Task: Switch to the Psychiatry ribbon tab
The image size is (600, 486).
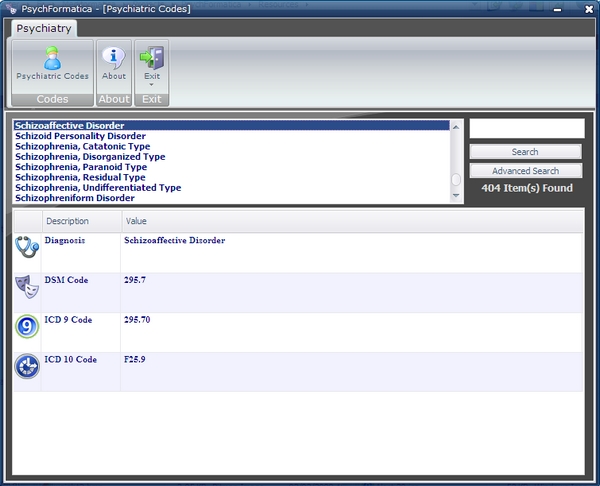Action: [x=43, y=29]
